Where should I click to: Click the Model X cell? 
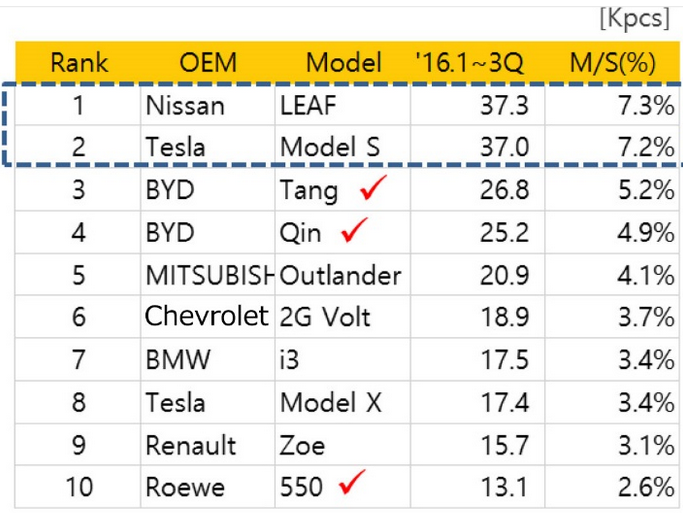[331, 402]
